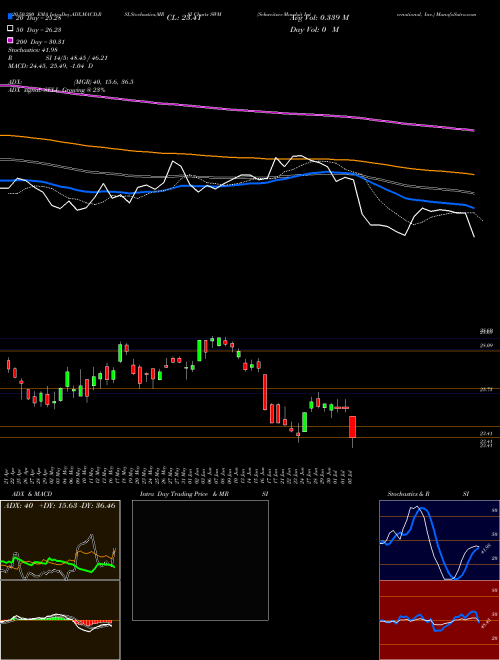The height and width of the screenshot is (660, 500).
Task: Click the white 50 Day legend swatch
Action: tap(10, 29)
